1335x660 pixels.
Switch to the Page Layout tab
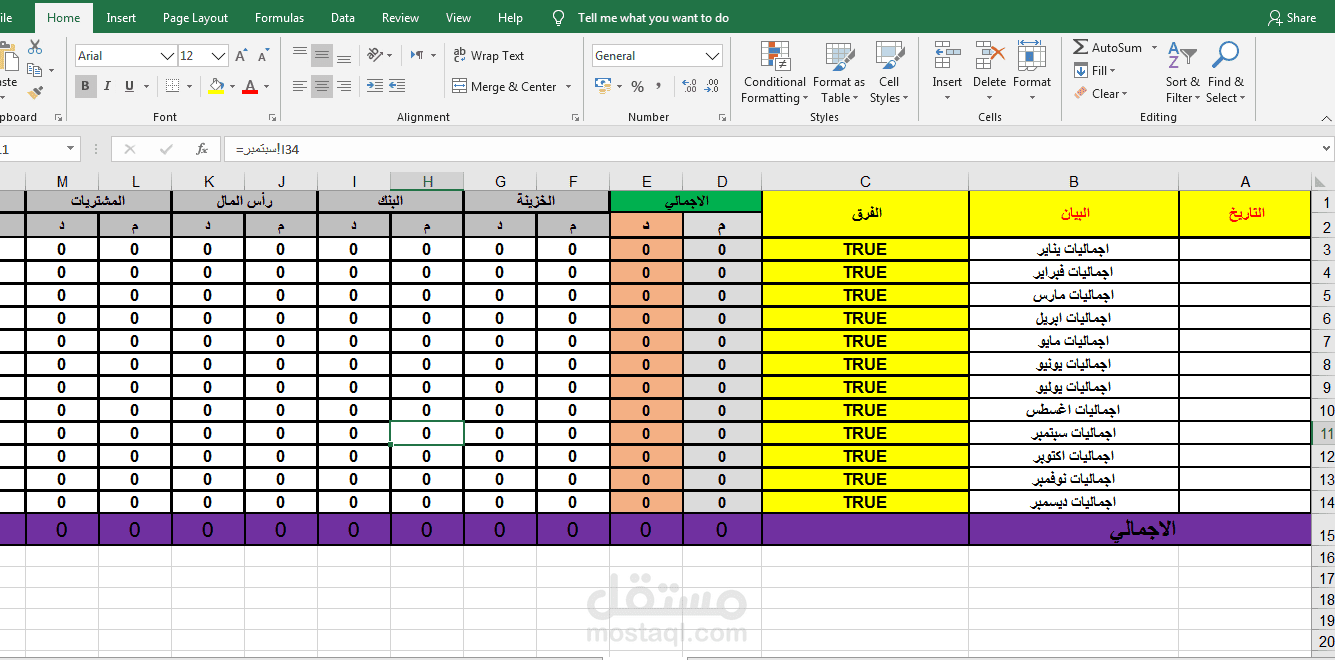pos(195,18)
